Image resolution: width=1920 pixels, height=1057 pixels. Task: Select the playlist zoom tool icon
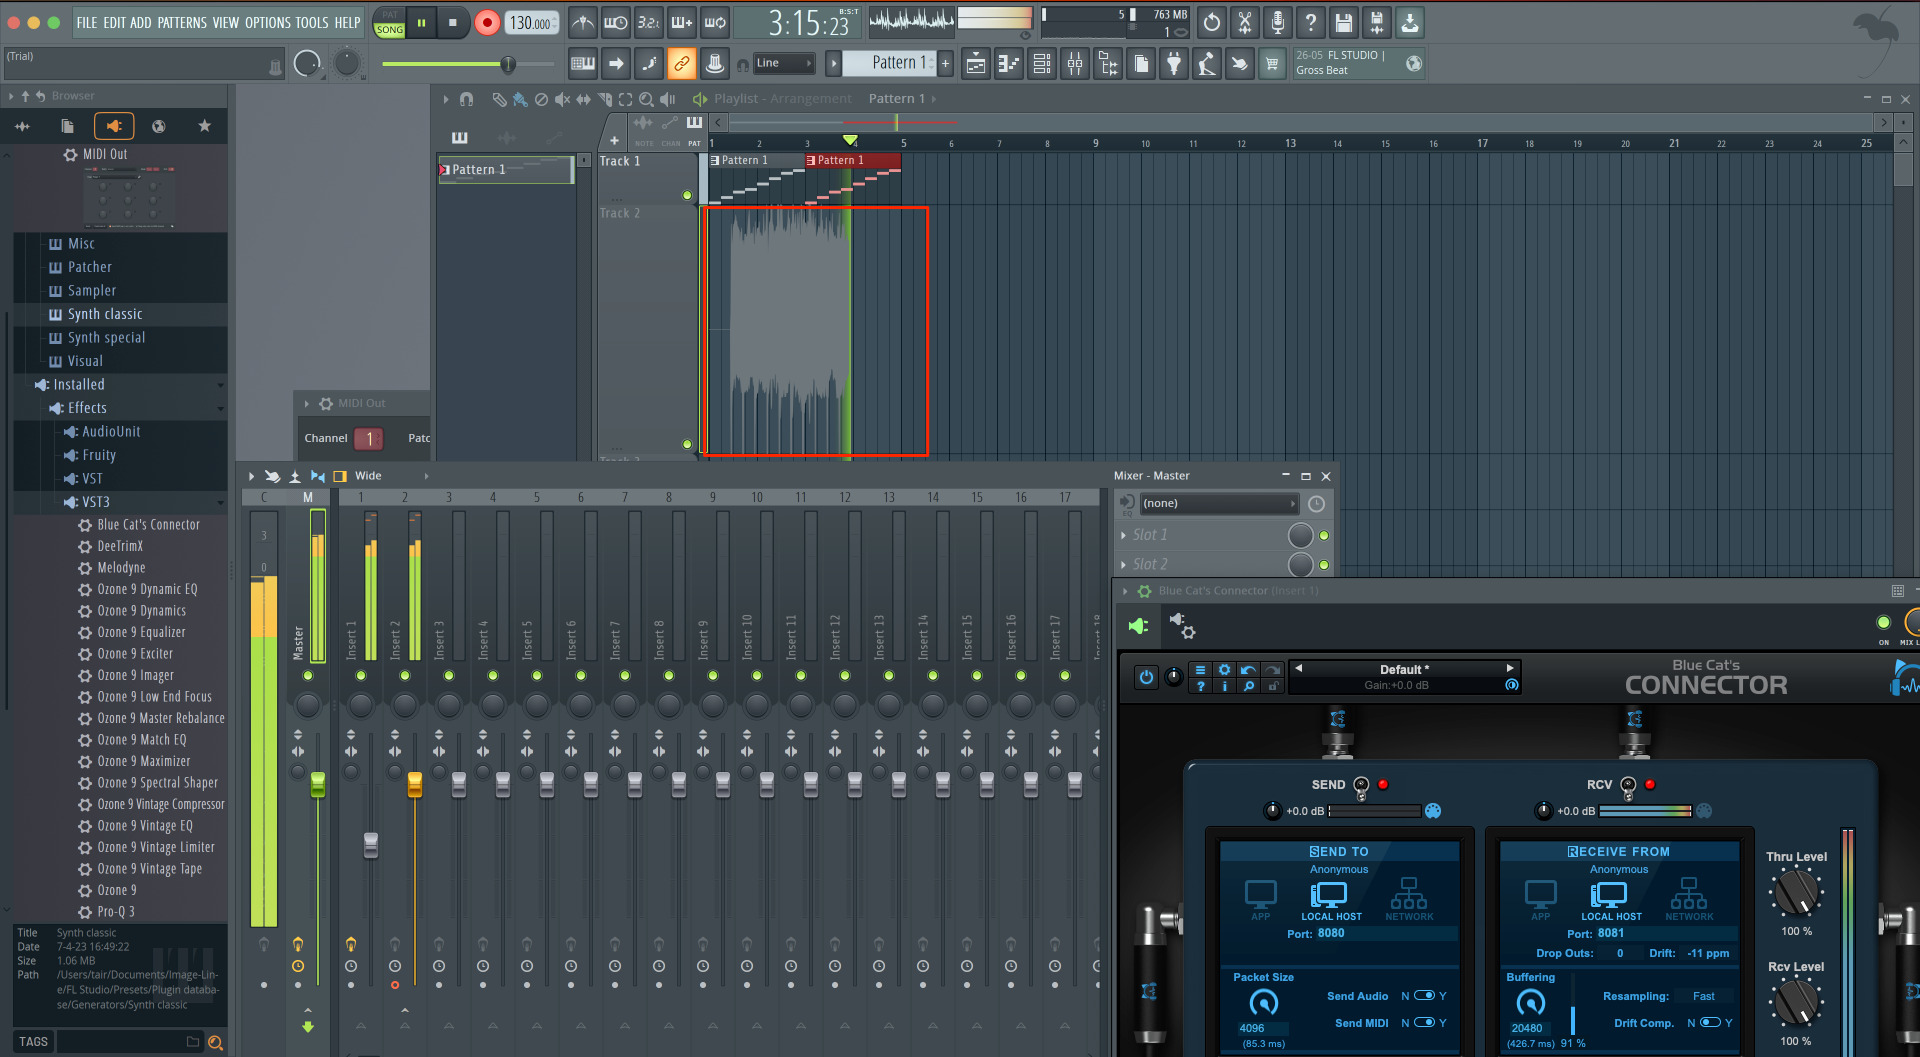coord(646,99)
